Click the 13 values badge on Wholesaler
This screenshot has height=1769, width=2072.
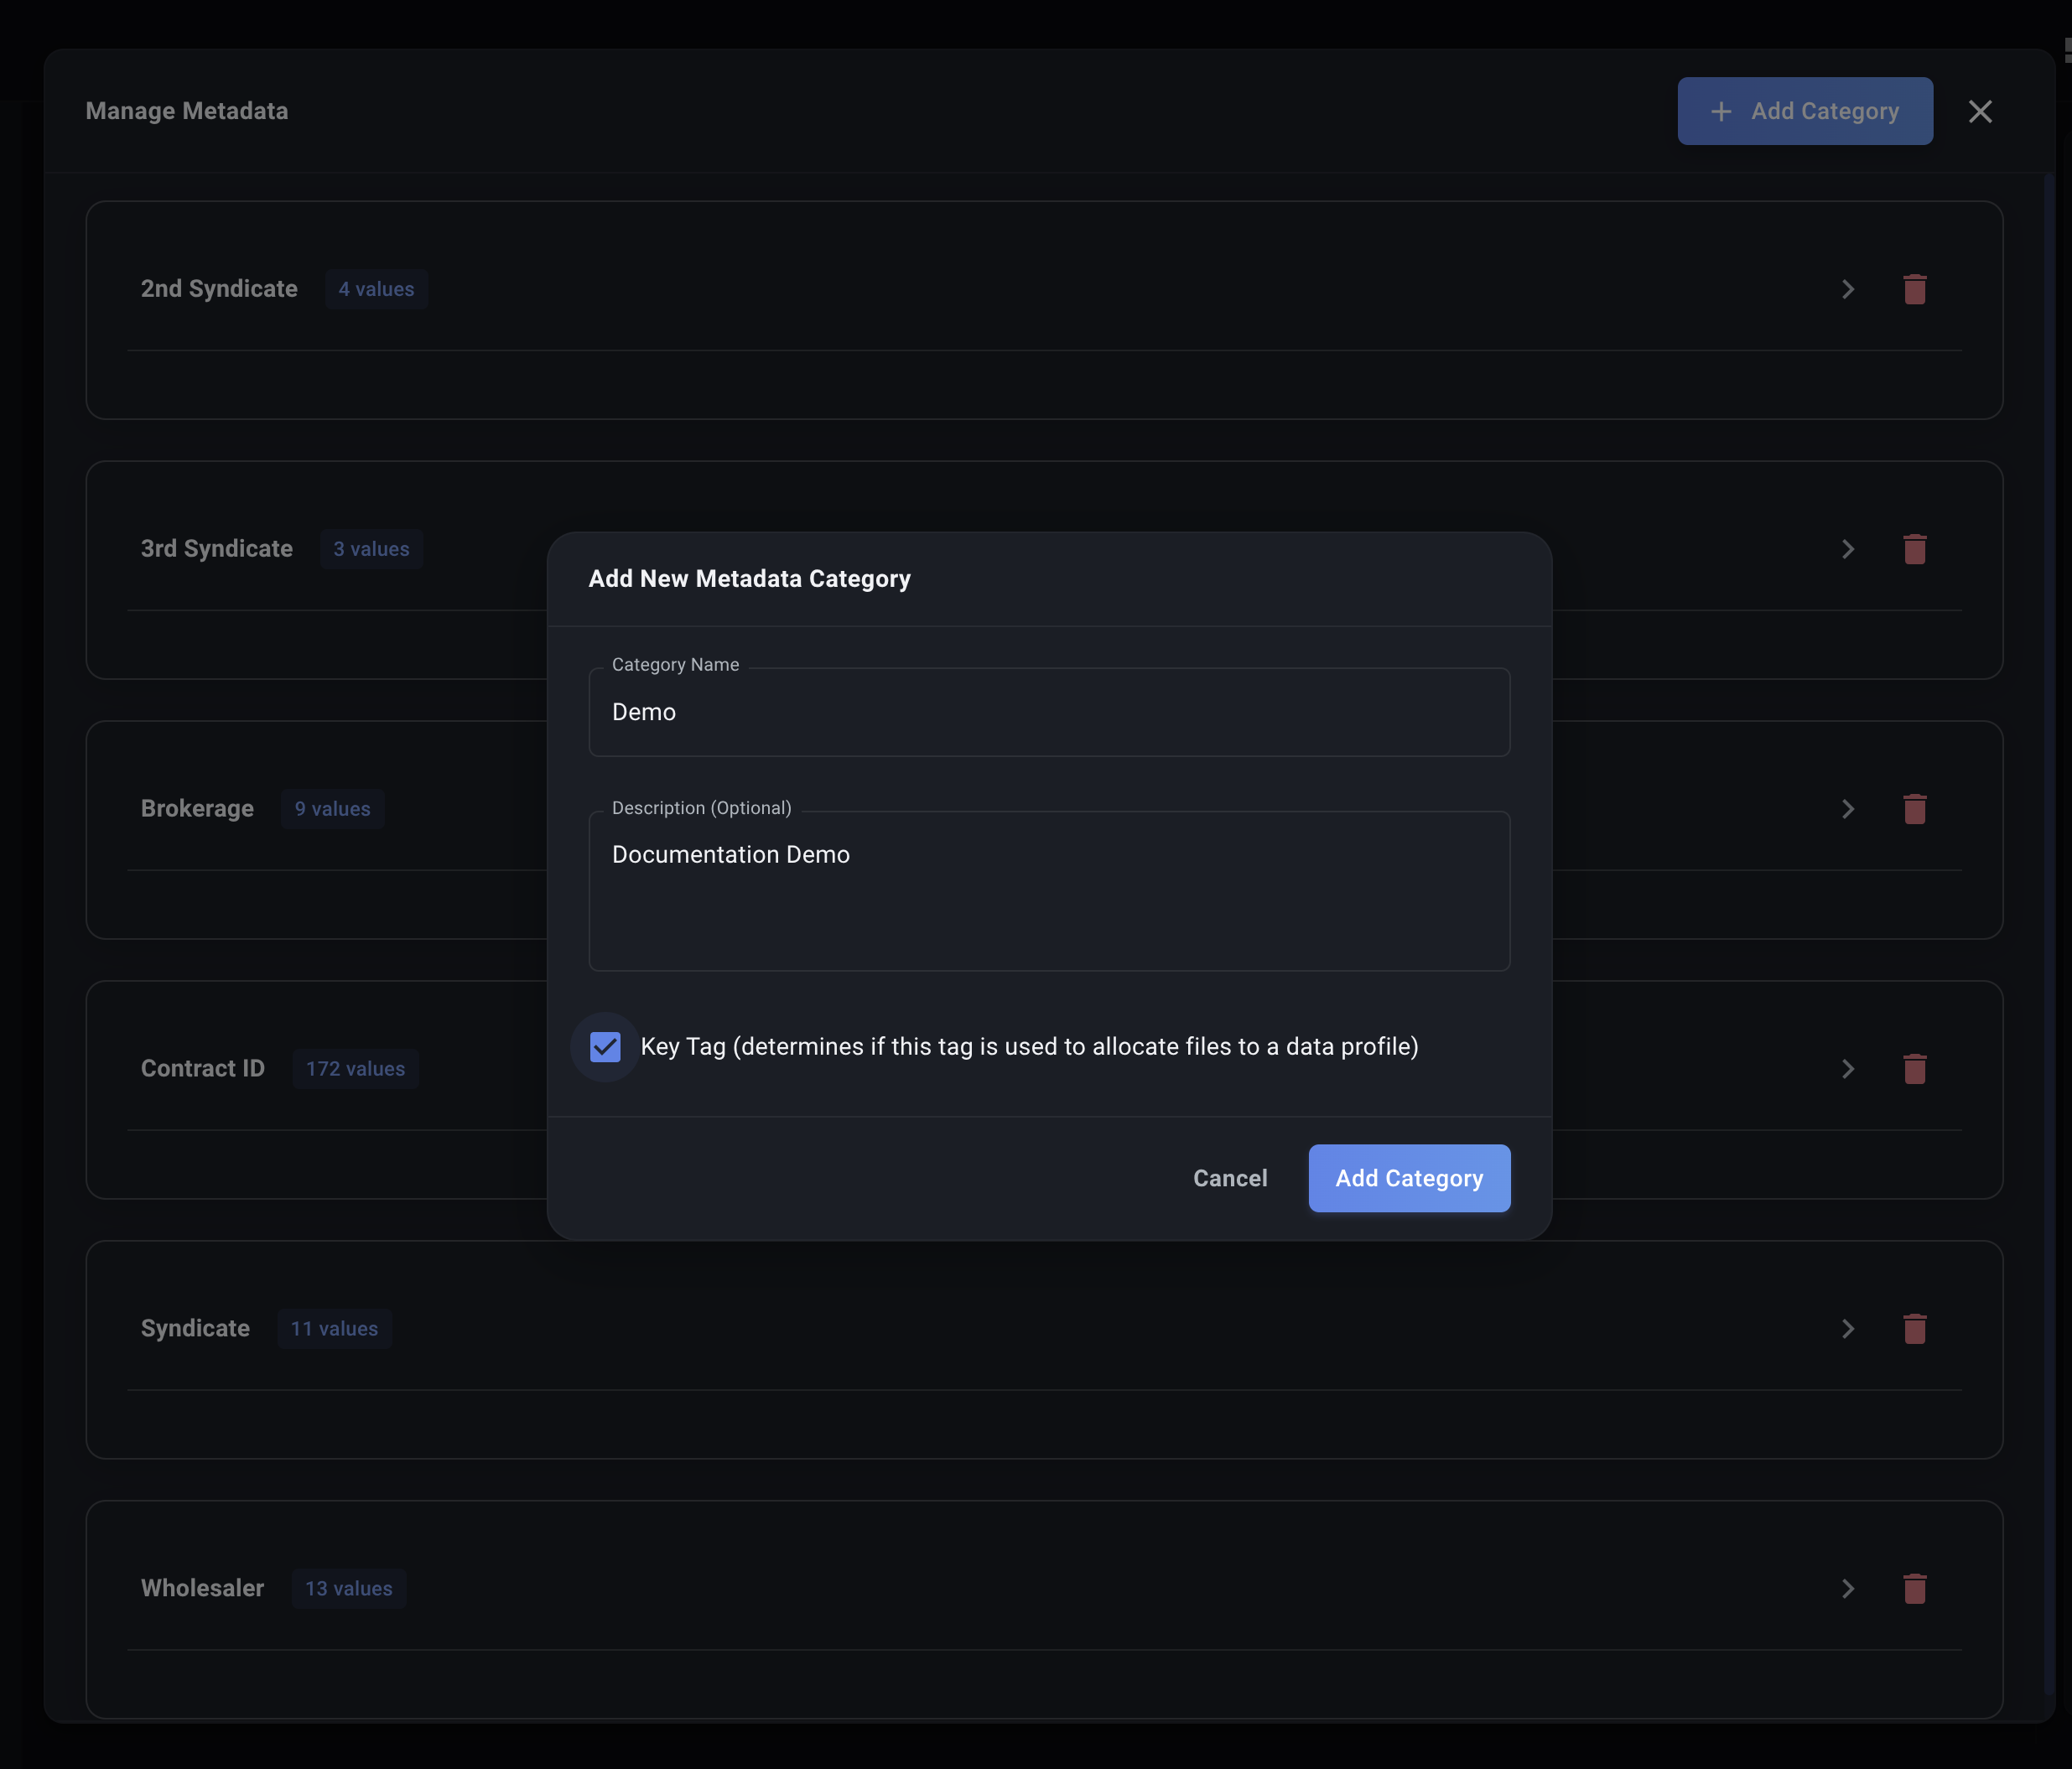(348, 1589)
